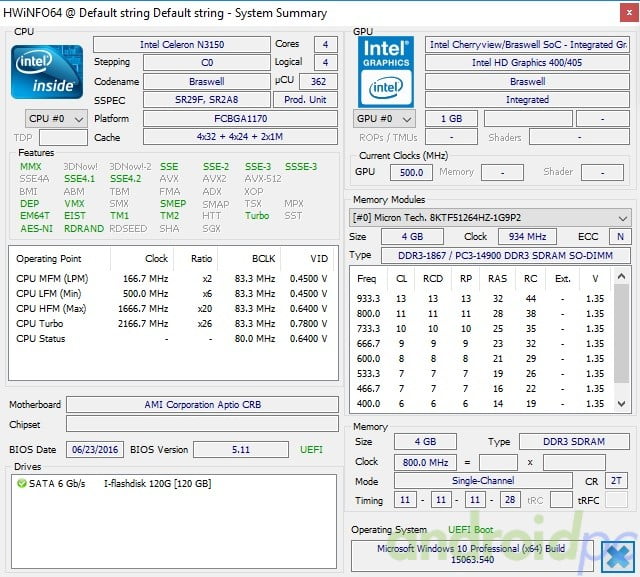
Task: Click the Codename Braswell CPU field
Action: 207,82
